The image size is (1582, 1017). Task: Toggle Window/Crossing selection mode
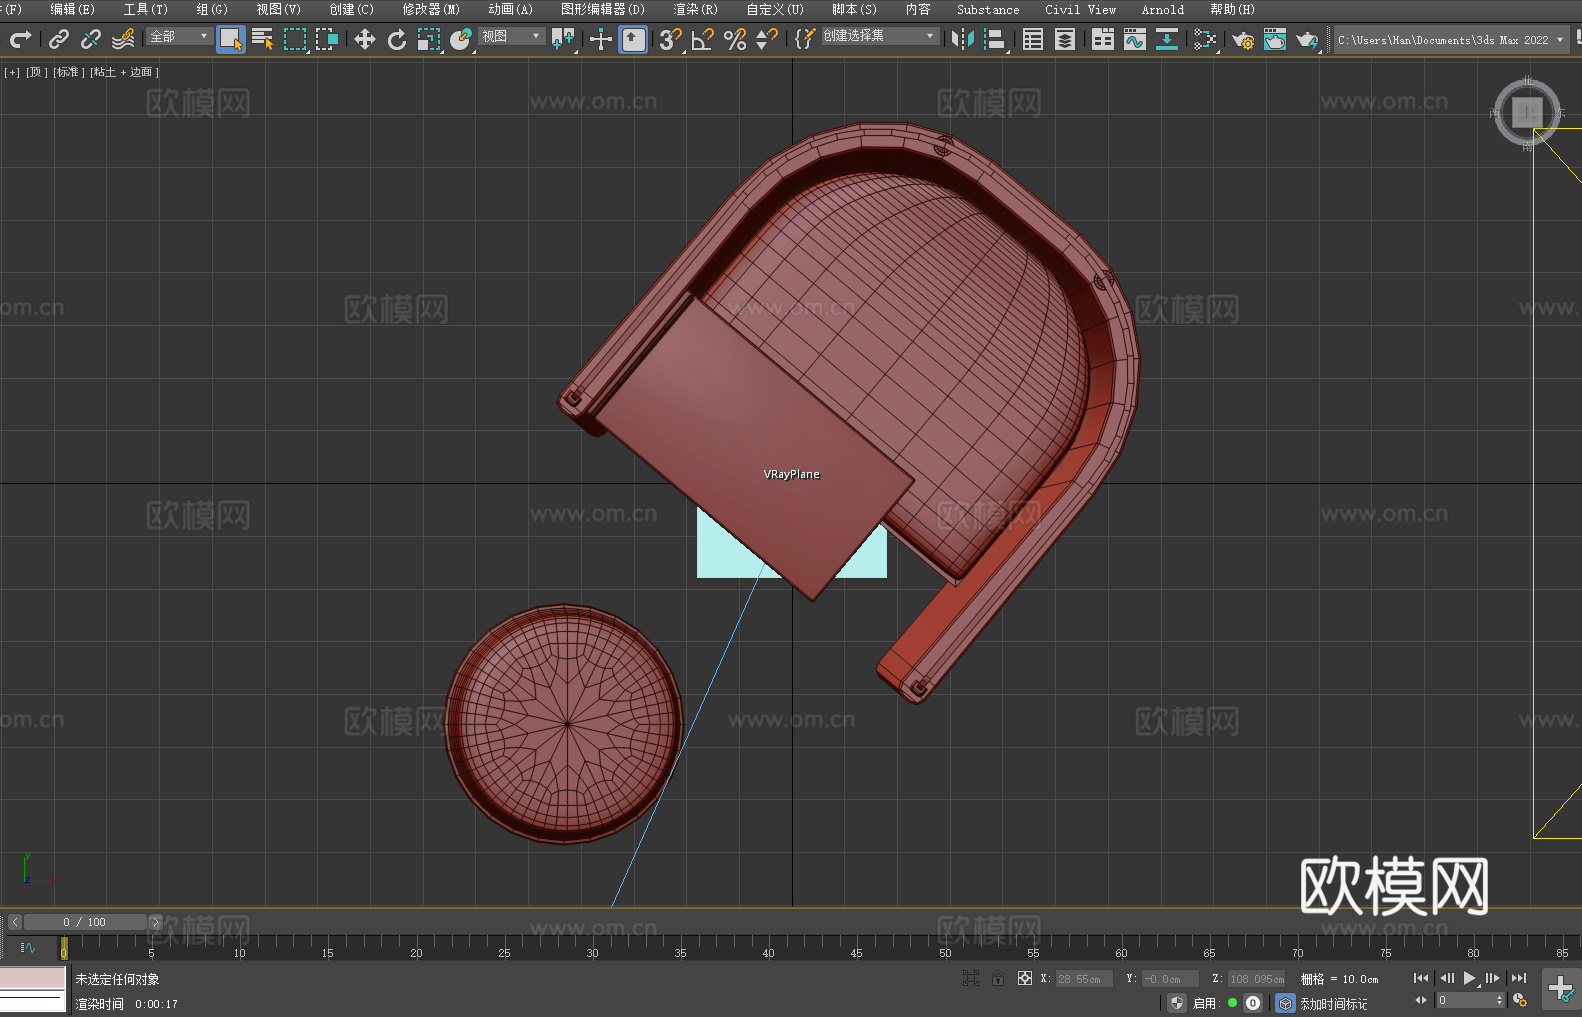pos(327,39)
